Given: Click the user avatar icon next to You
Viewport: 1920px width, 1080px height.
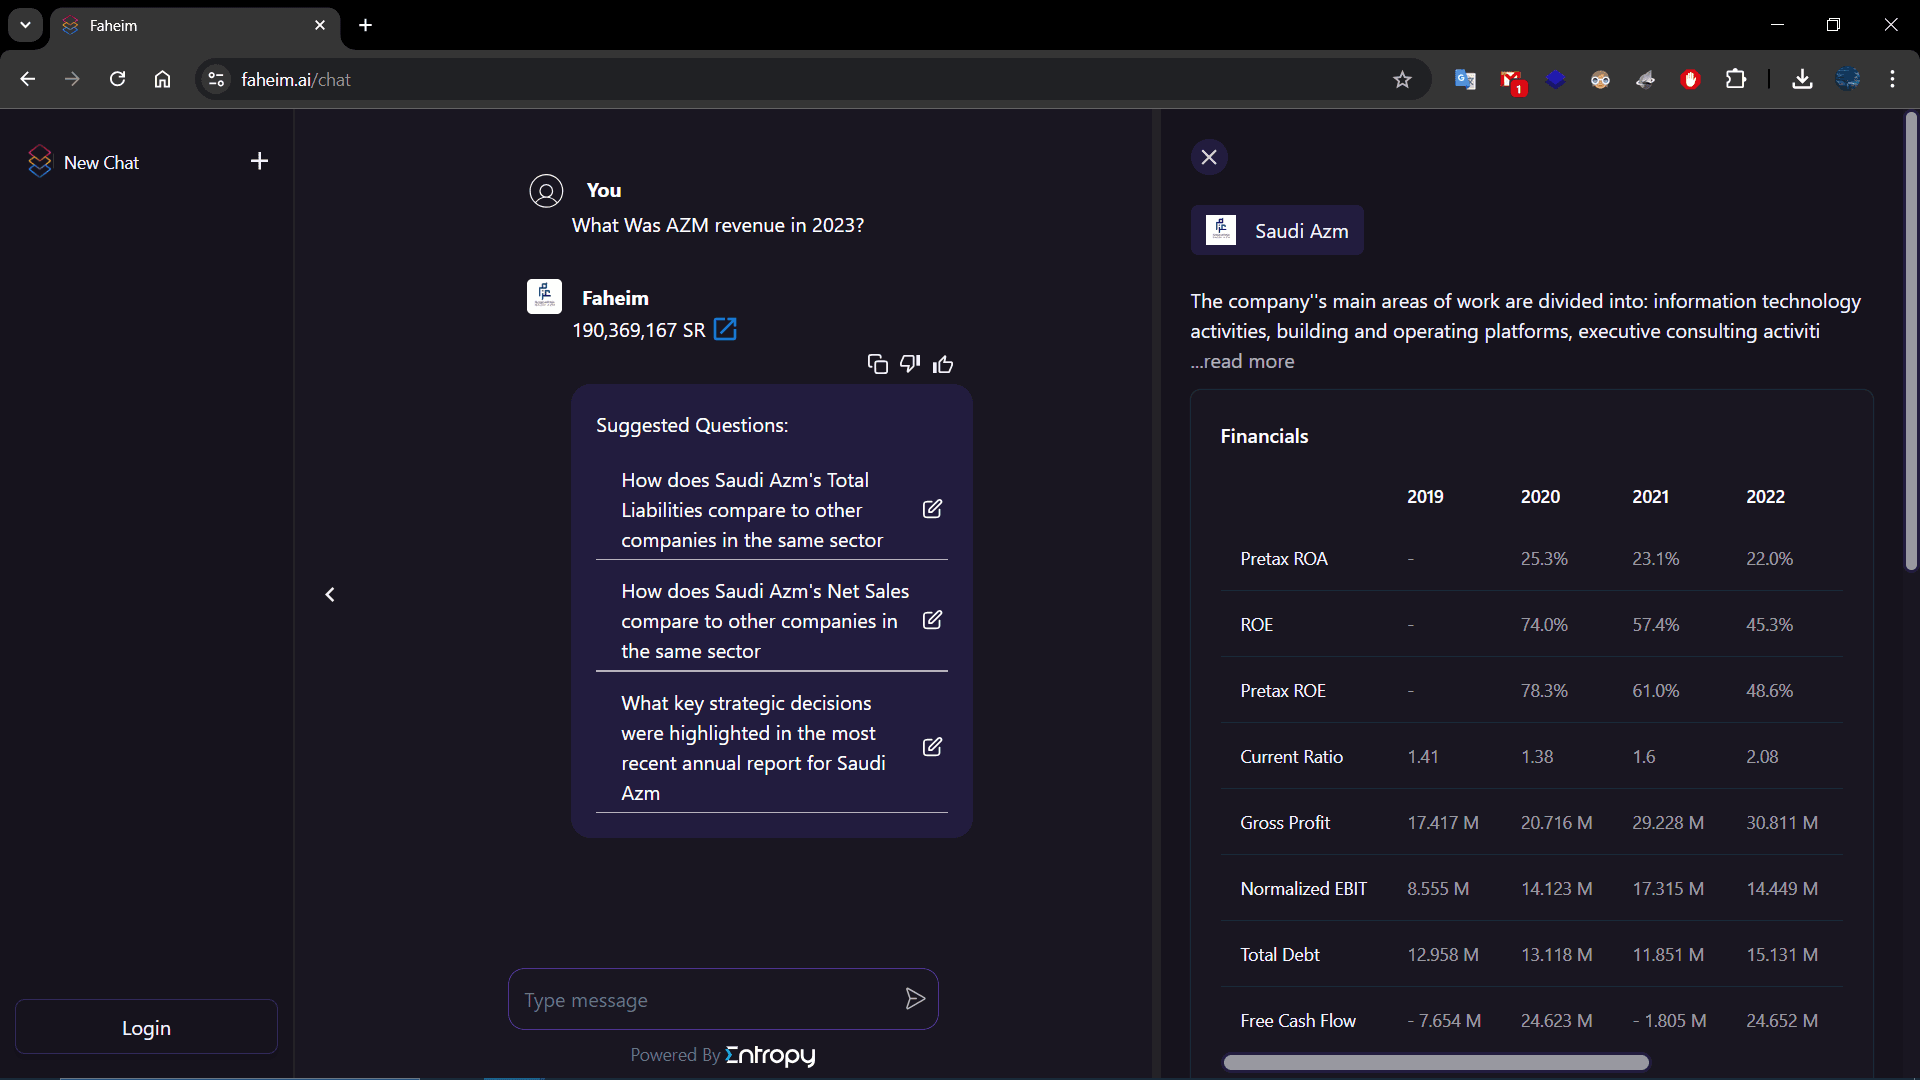Looking at the screenshot, I should (x=546, y=191).
